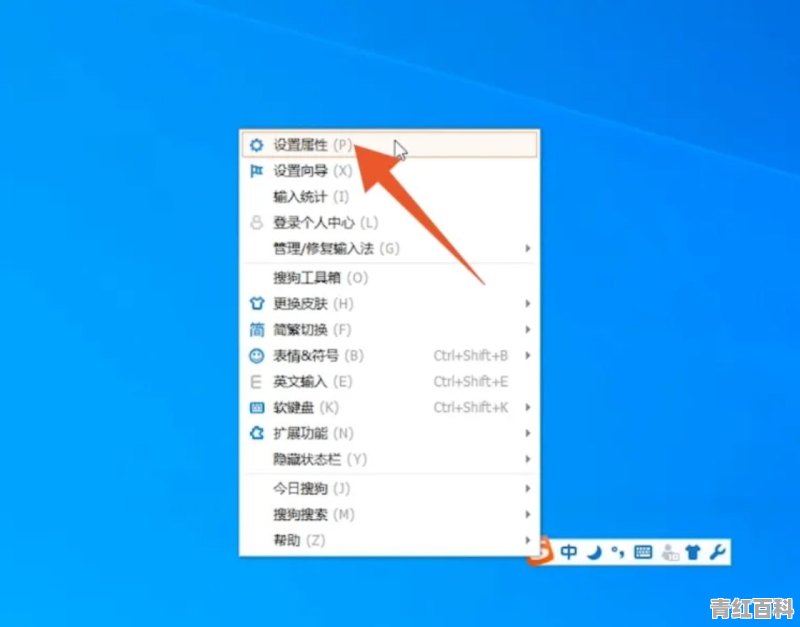Click the user login icon on status bar

(x=669, y=553)
